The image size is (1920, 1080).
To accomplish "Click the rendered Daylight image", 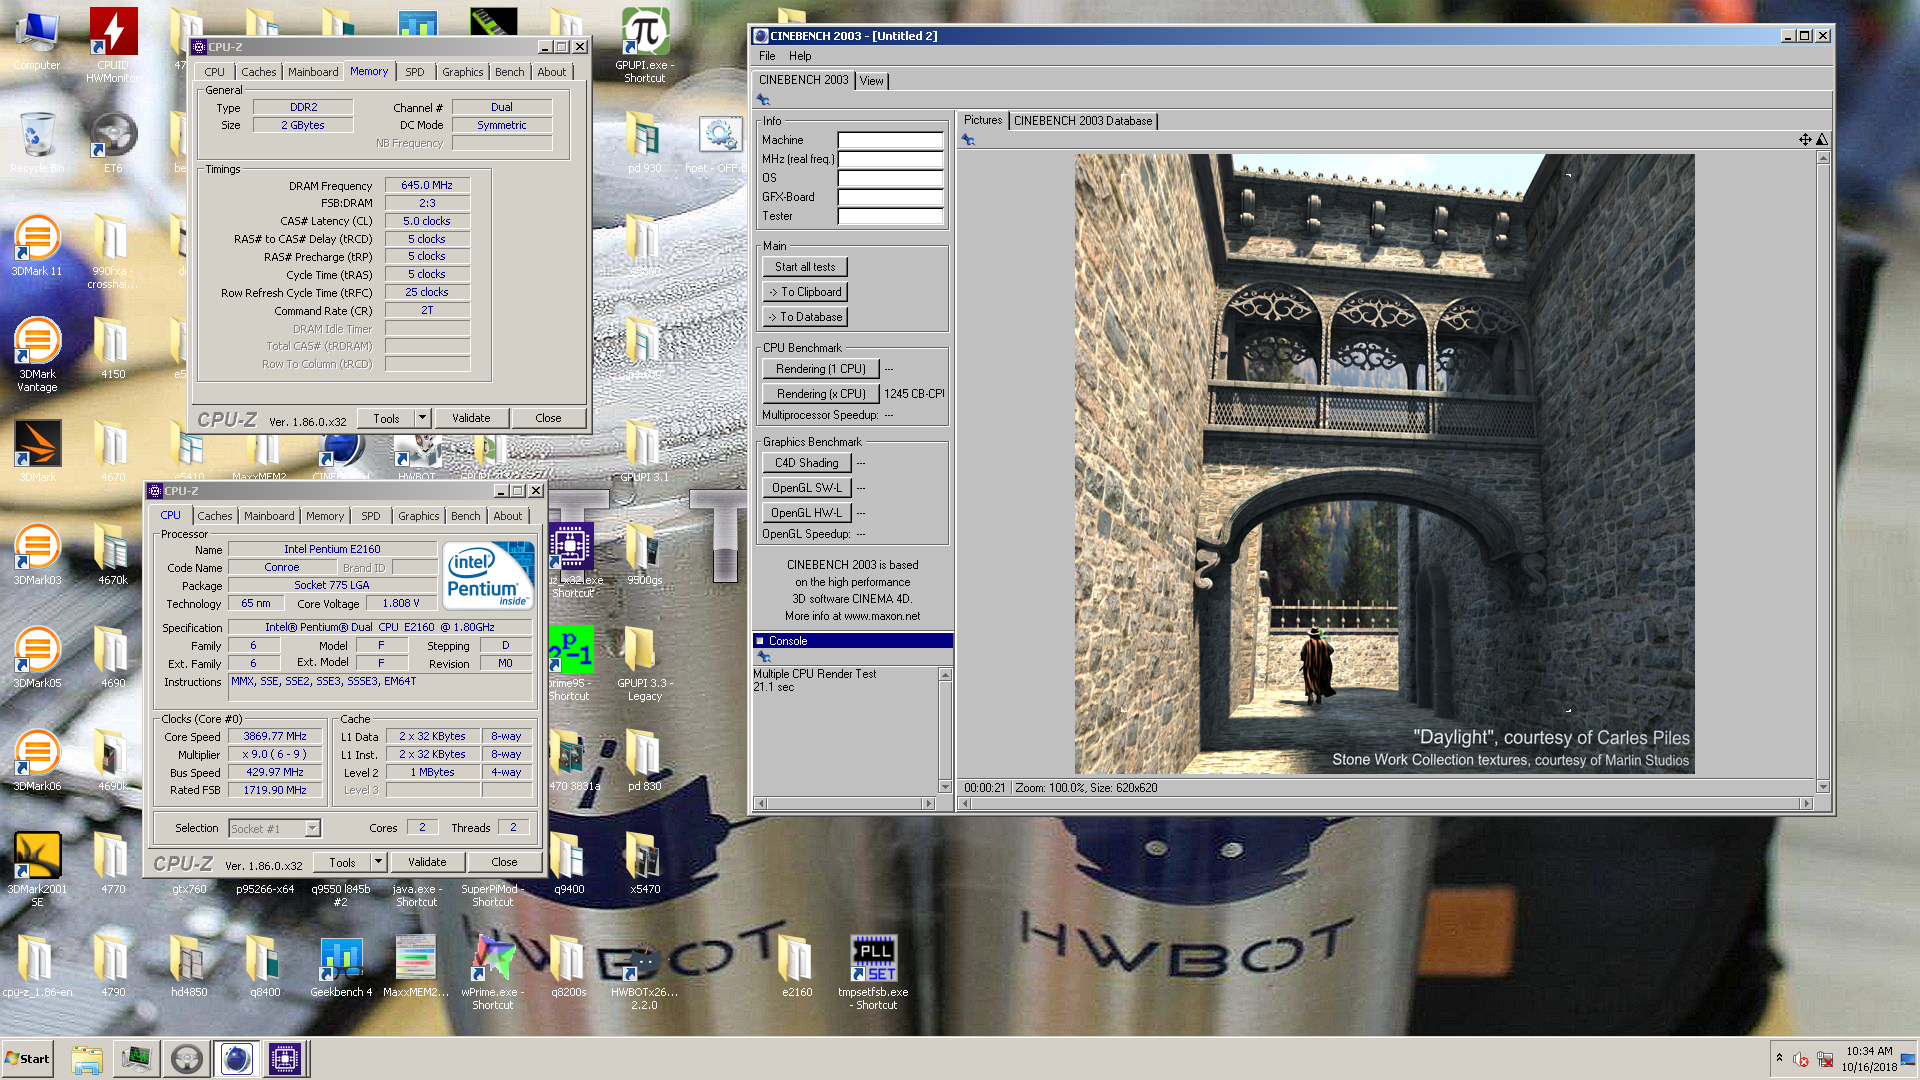I will [1384, 464].
